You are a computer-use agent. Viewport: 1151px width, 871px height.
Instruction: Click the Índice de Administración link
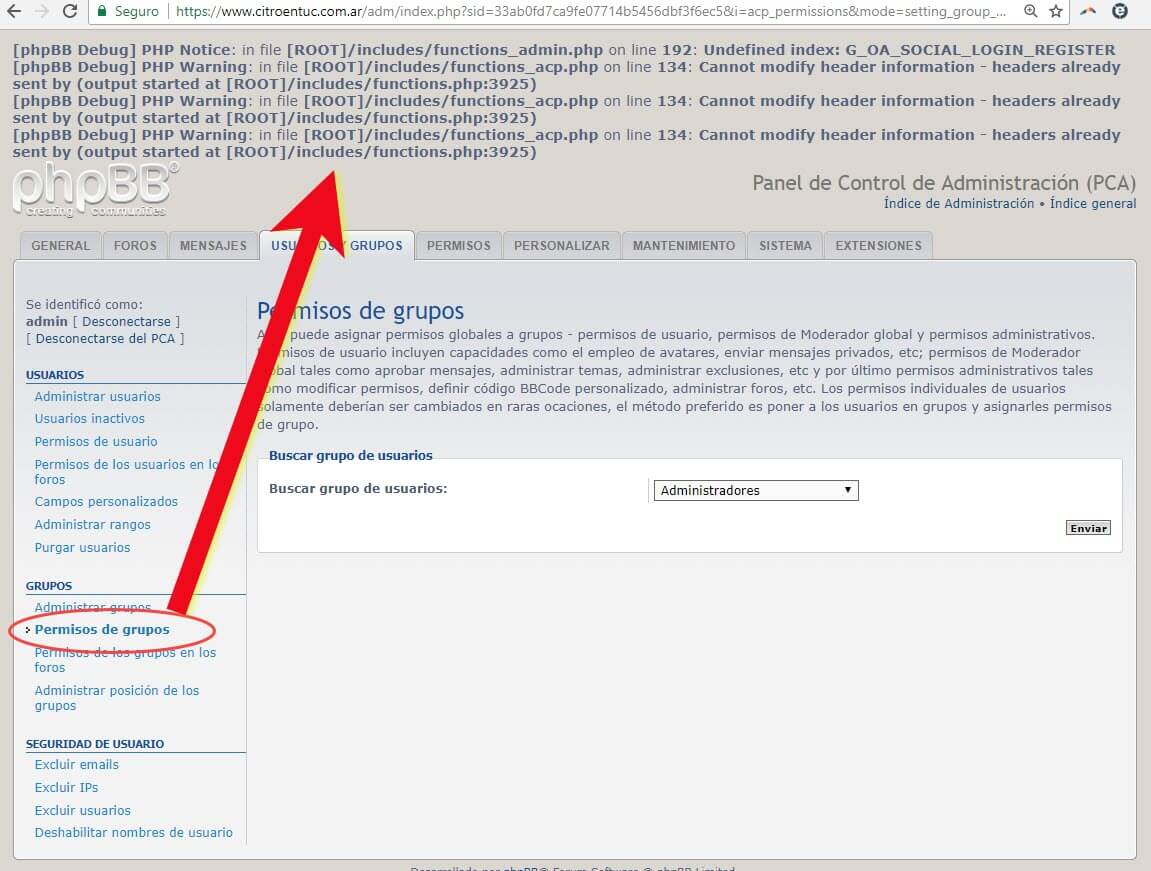click(x=958, y=203)
